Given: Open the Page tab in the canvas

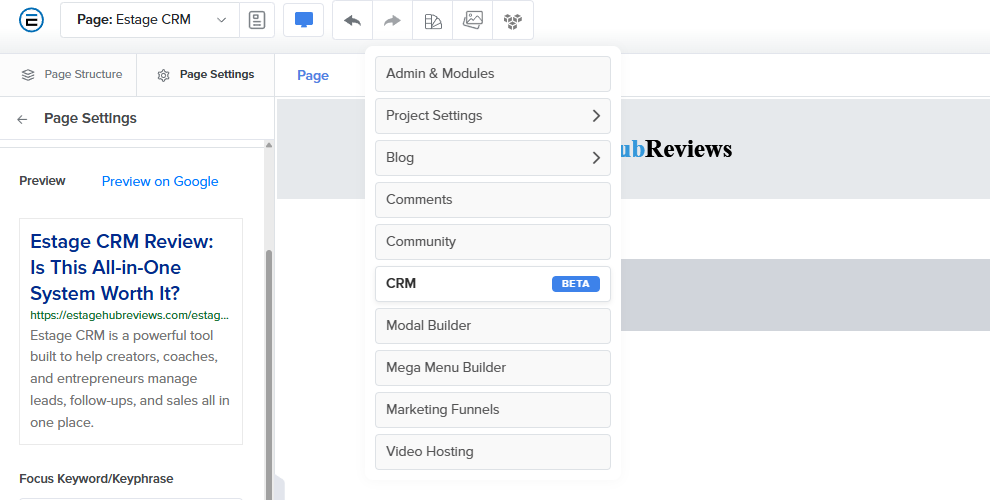Looking at the screenshot, I should point(313,75).
